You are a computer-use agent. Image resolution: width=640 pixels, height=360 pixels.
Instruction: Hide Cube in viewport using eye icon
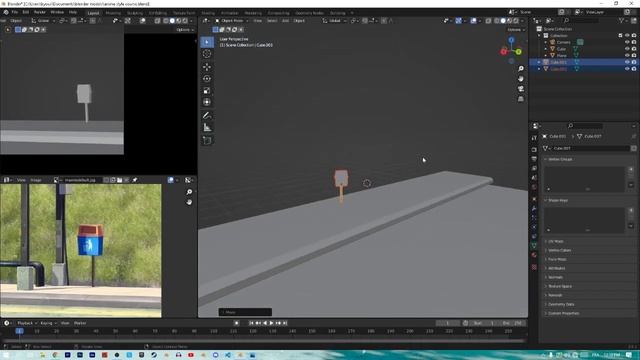point(627,49)
